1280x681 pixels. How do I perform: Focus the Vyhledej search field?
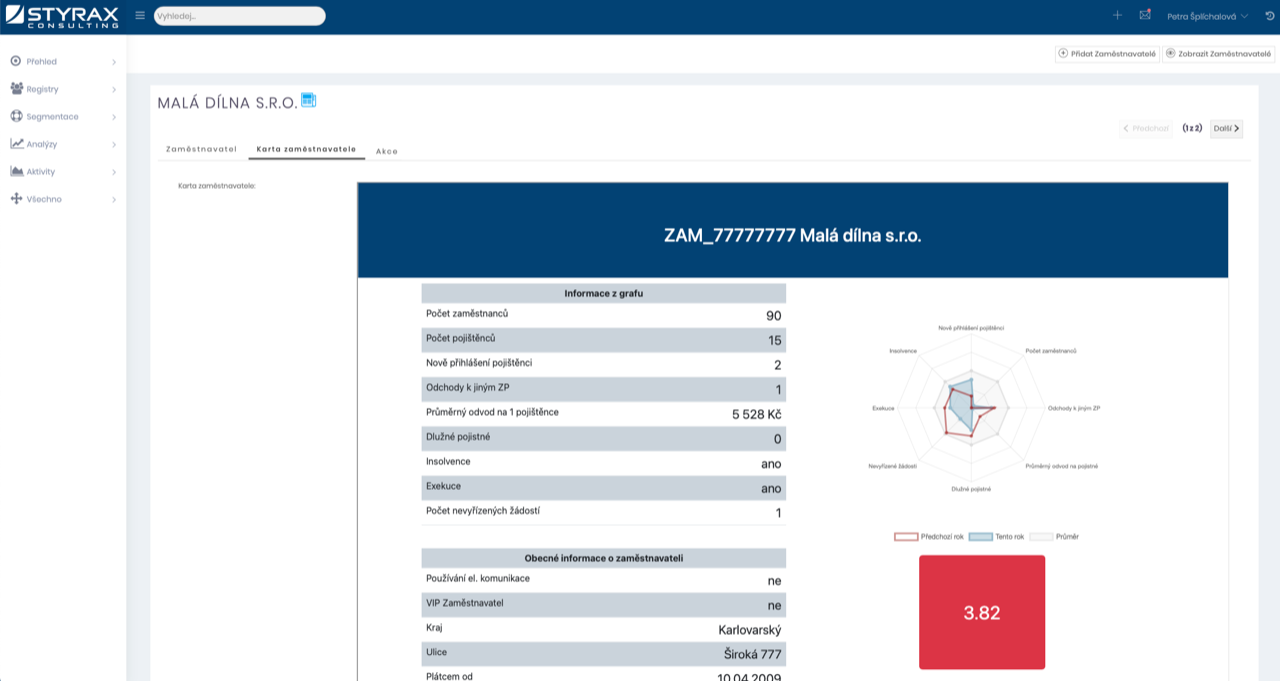point(239,16)
